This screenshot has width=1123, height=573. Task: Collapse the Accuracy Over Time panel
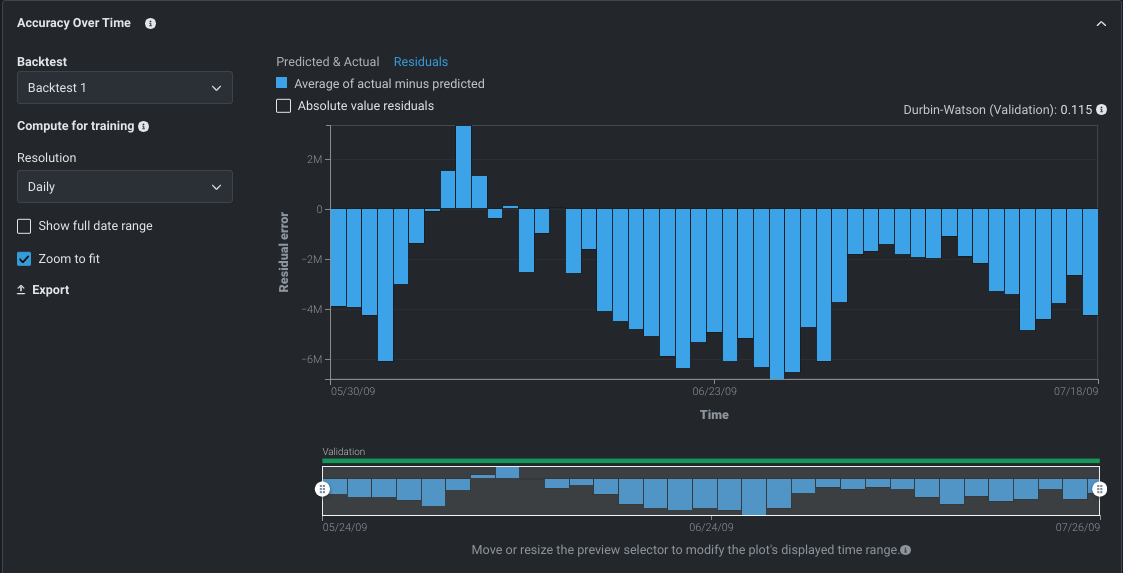click(1101, 23)
